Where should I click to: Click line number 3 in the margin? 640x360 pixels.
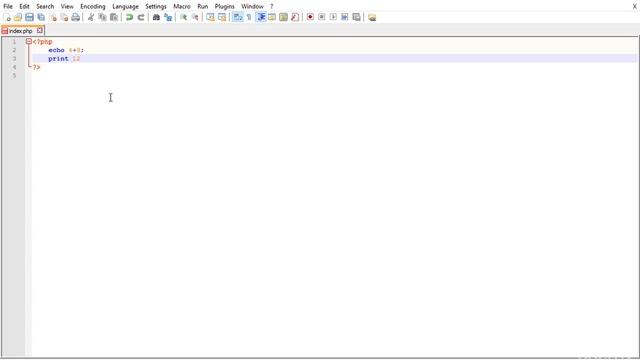tap(14, 59)
